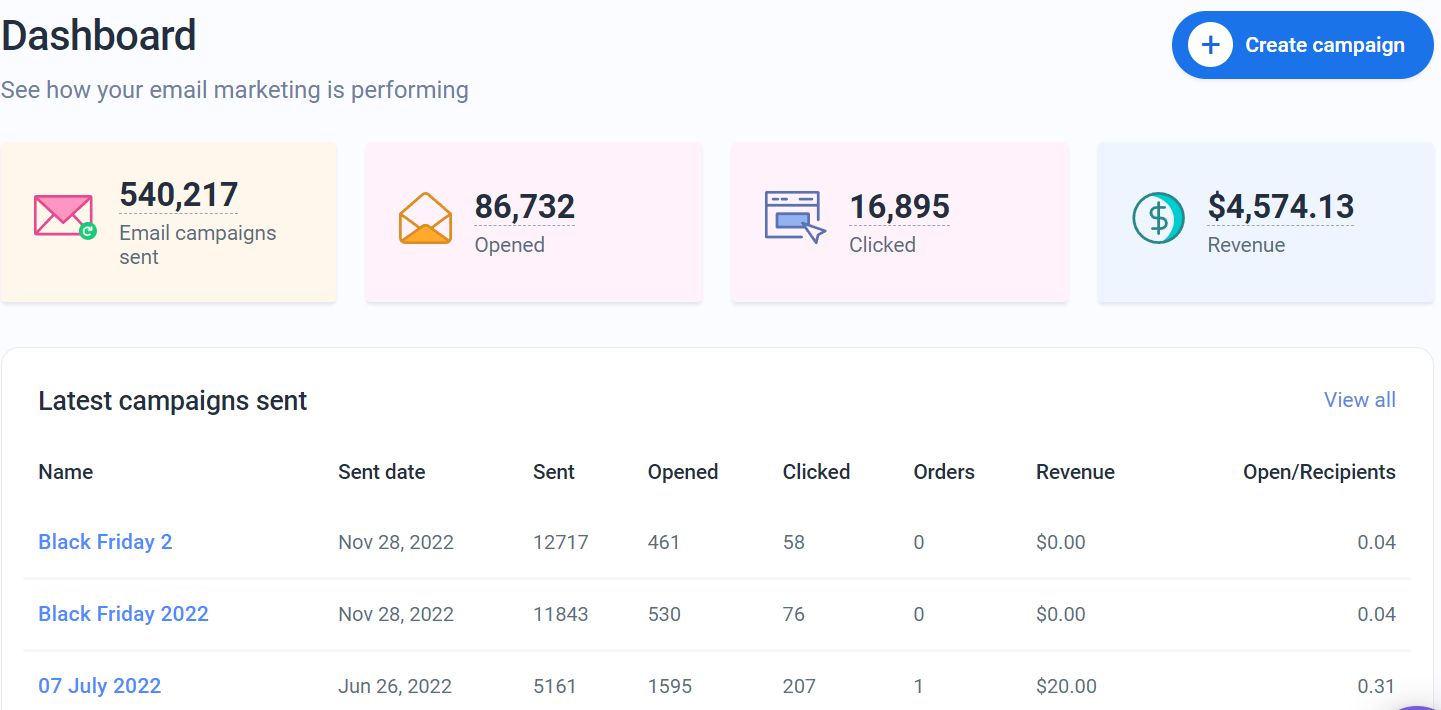
Task: Click the opened count 1595
Action: [670, 686]
